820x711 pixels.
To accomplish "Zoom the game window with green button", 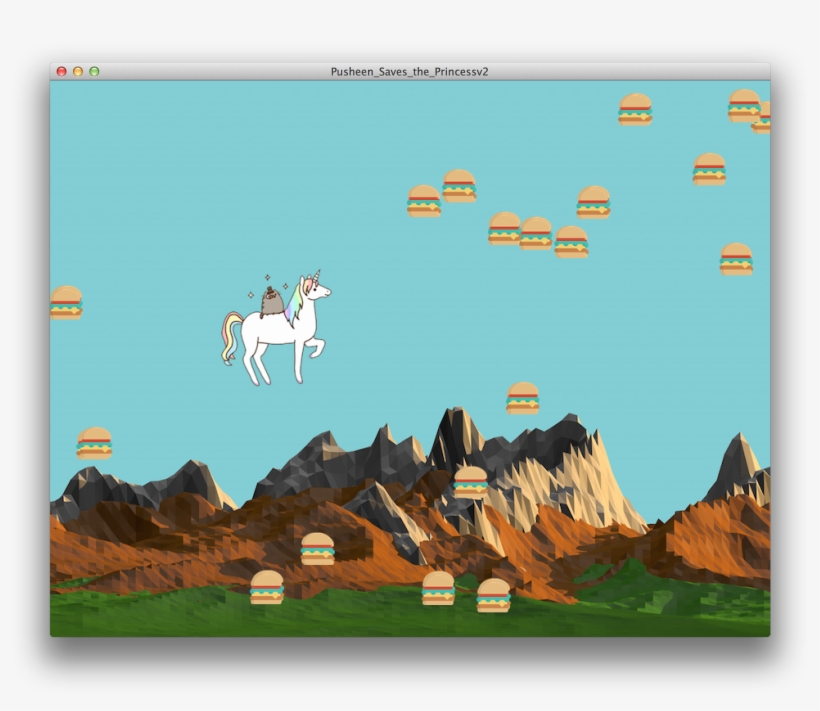I will pyautogui.click(x=94, y=72).
